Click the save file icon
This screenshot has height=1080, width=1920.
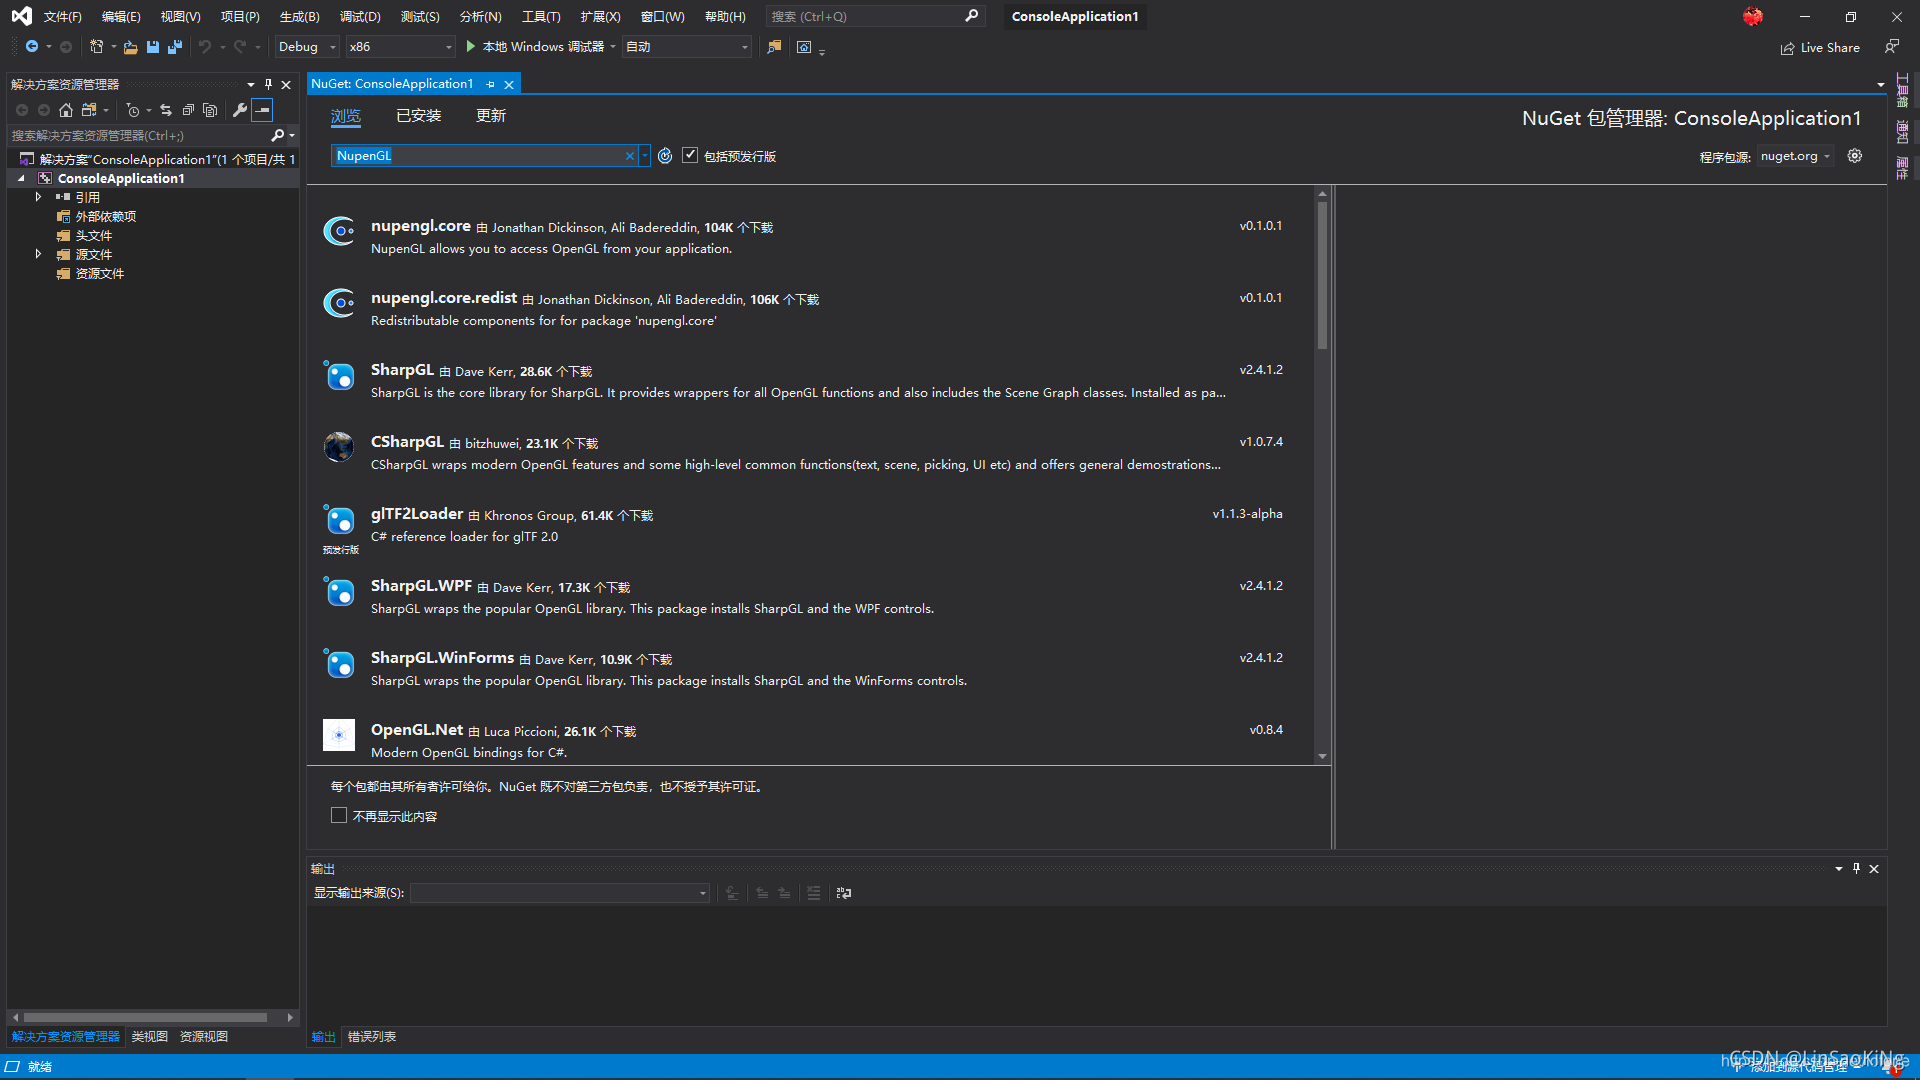[153, 47]
